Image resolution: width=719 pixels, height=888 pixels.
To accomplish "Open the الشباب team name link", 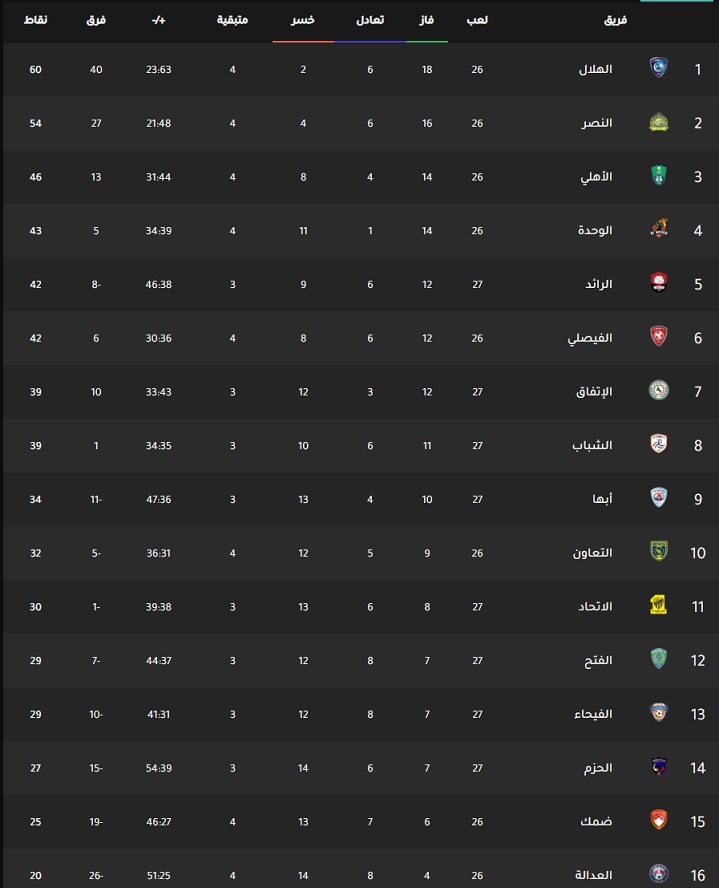I will pos(592,445).
